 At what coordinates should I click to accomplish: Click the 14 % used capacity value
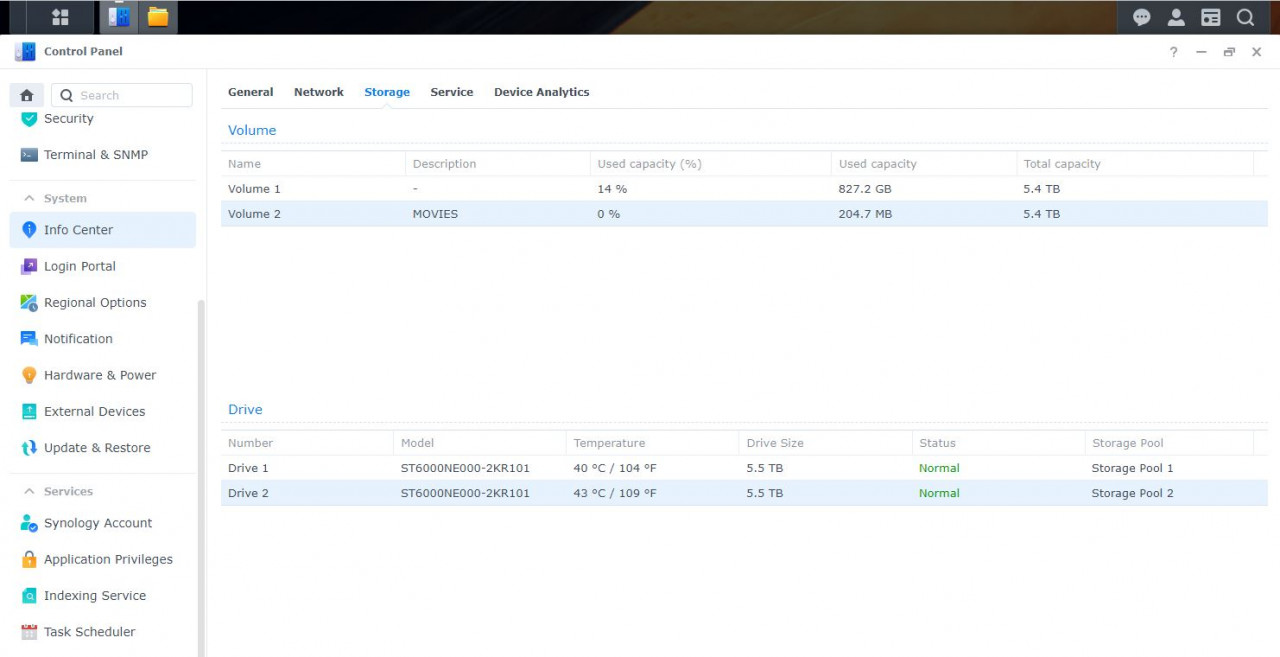612,189
